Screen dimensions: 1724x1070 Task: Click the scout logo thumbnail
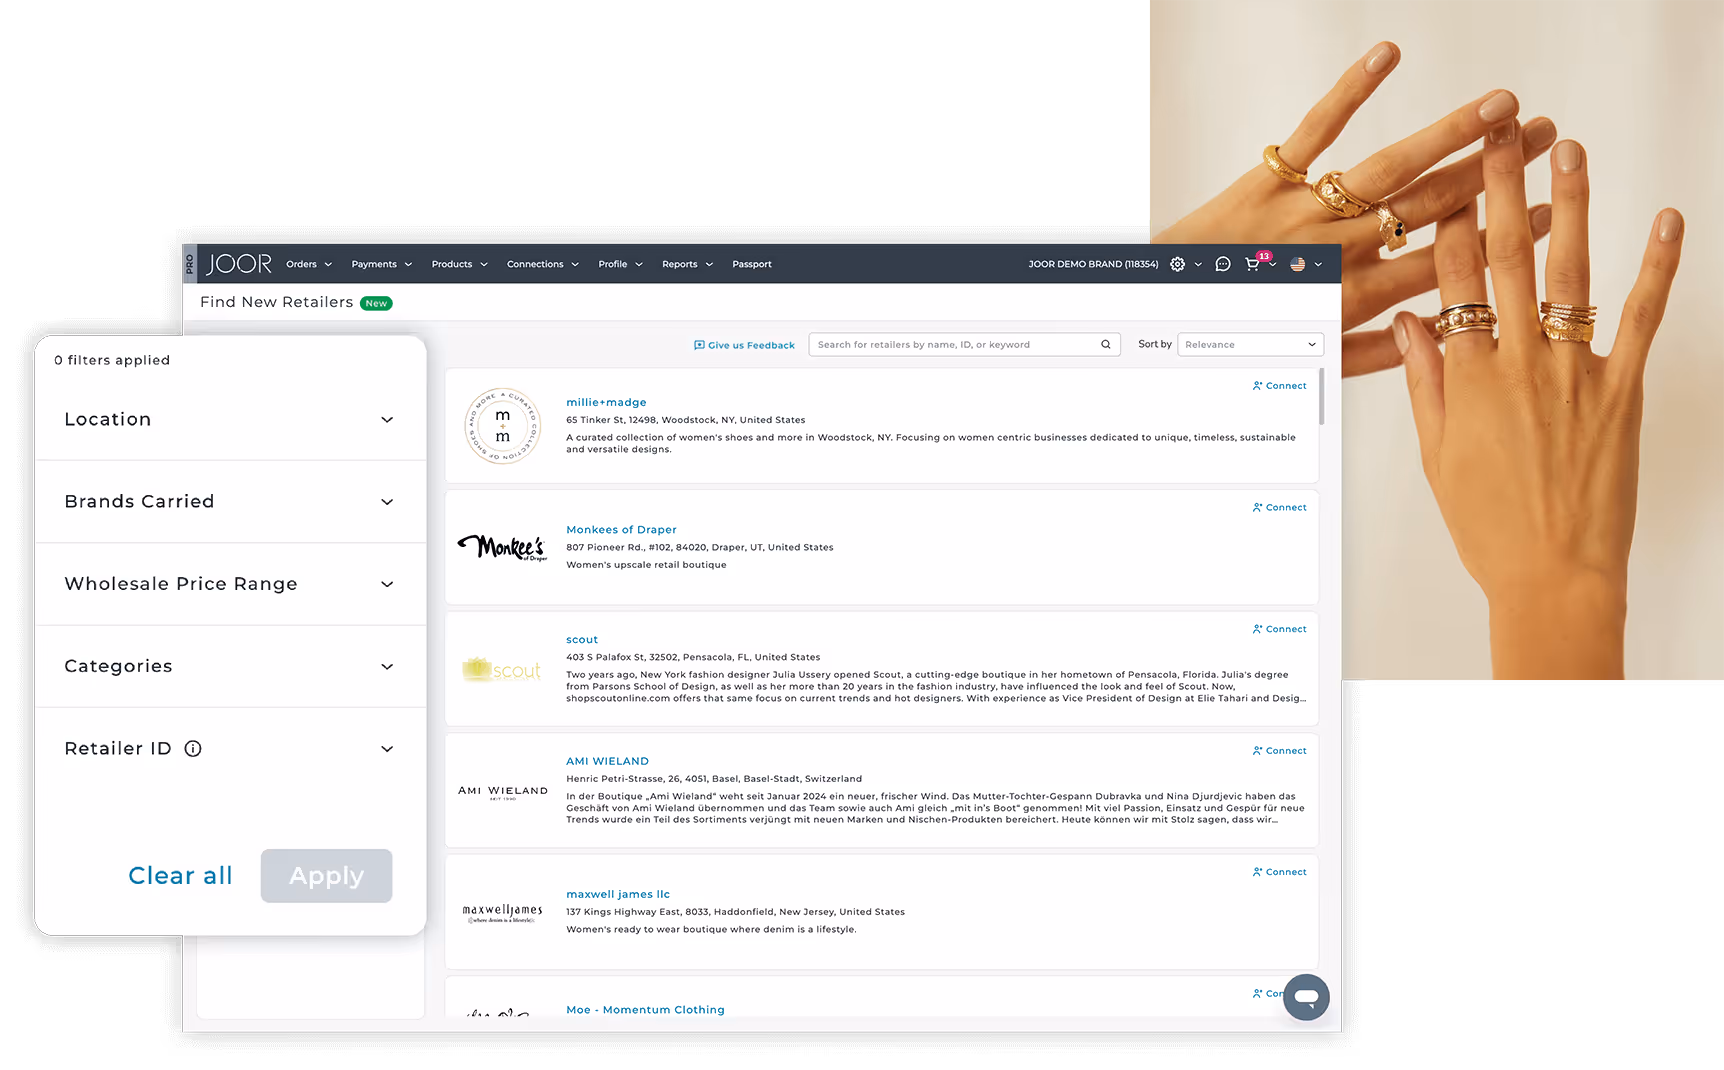tap(502, 669)
